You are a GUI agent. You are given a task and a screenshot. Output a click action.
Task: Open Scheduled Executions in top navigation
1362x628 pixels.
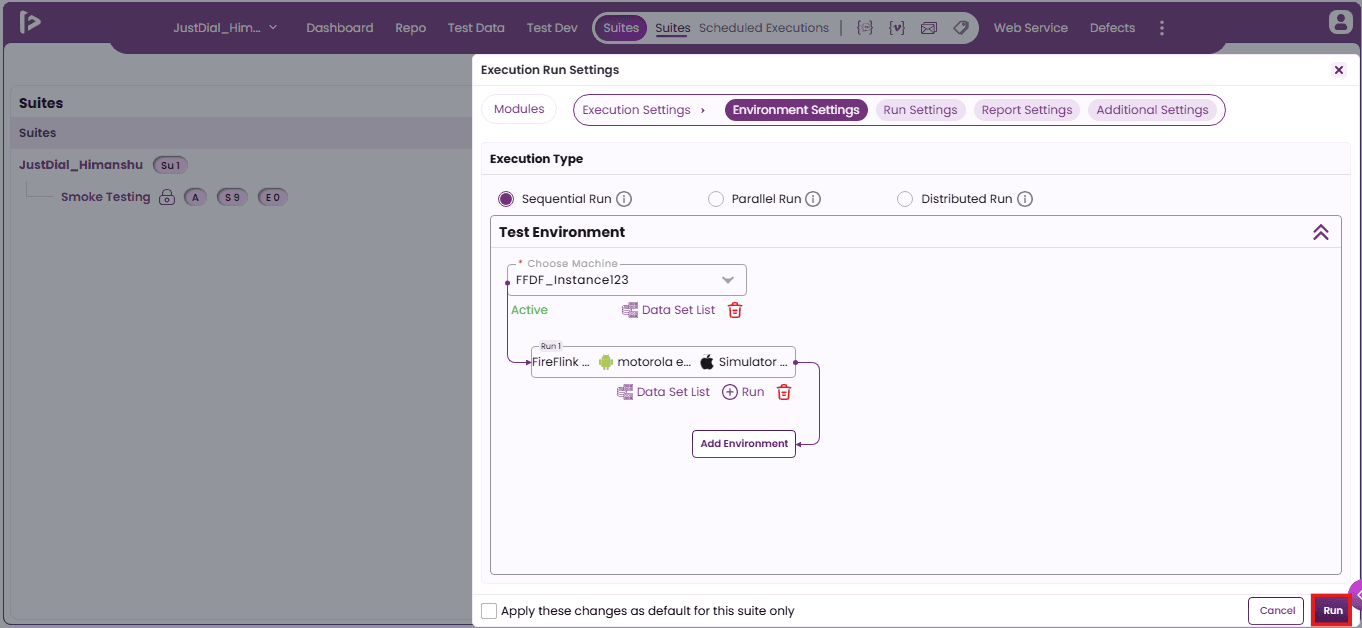click(x=764, y=28)
